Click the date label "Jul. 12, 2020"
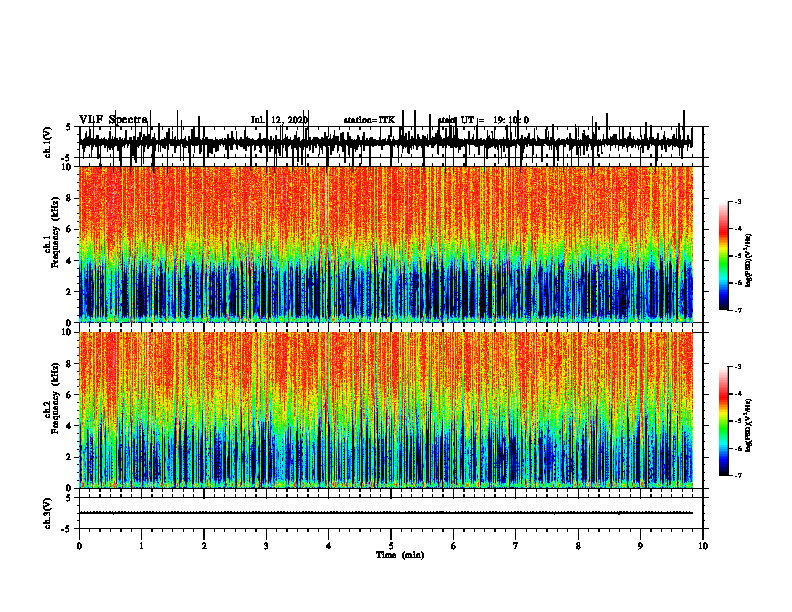792x612 pixels. [x=279, y=120]
